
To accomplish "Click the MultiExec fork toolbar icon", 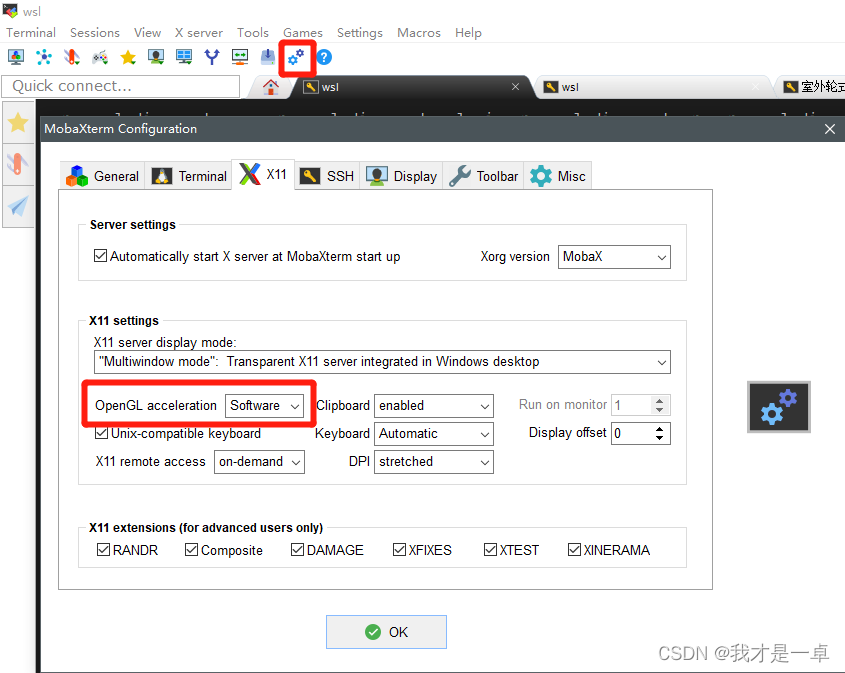I will (x=212, y=57).
